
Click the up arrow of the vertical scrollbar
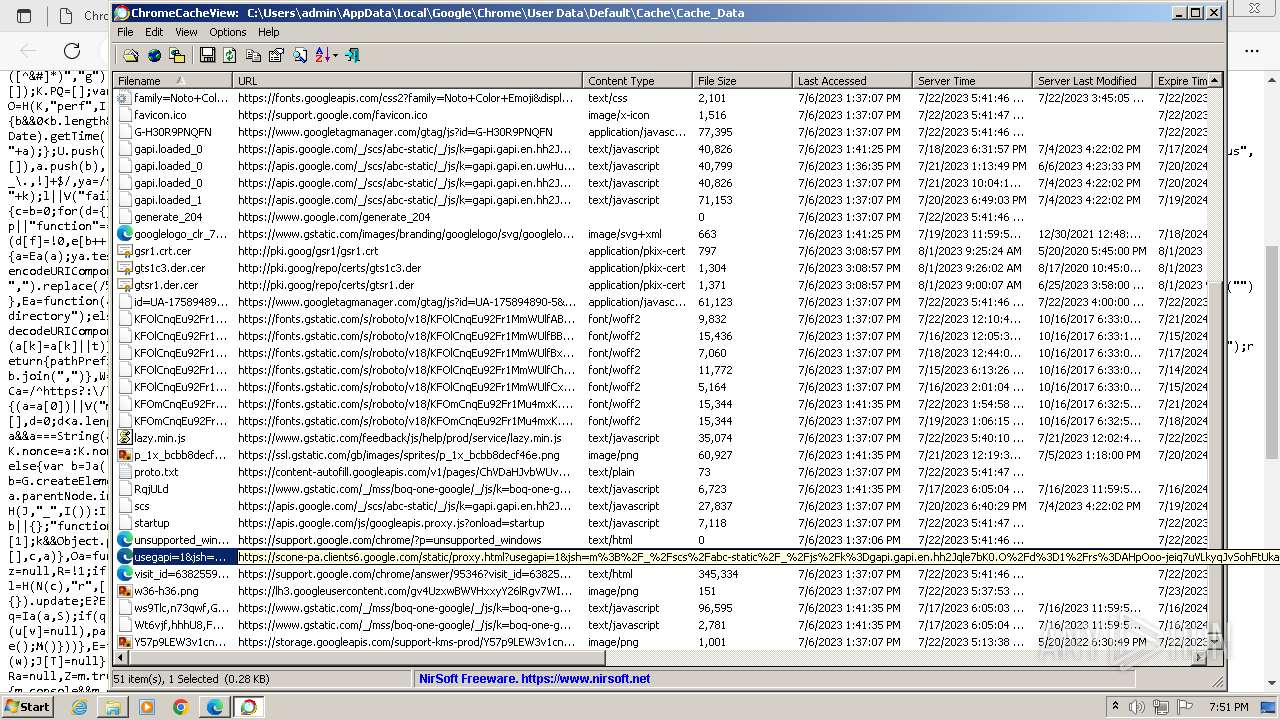click(x=1216, y=81)
